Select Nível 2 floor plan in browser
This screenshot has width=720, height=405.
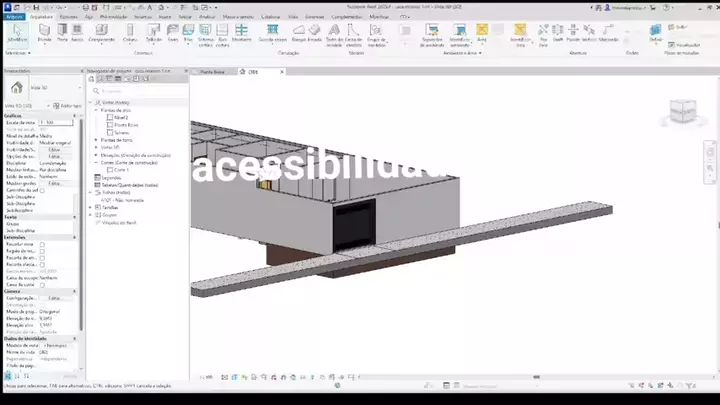[x=122, y=117]
